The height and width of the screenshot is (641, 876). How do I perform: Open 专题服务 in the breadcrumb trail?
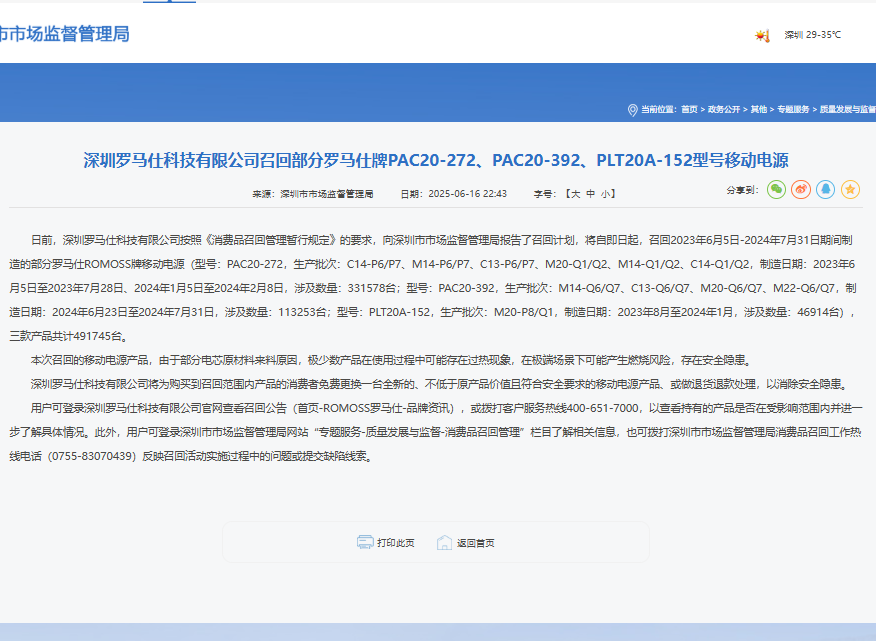click(793, 110)
